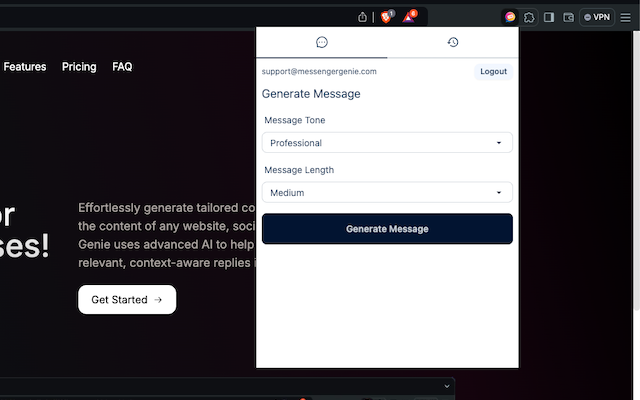
Task: Click the Brave Shields lion icon
Action: tap(386, 17)
